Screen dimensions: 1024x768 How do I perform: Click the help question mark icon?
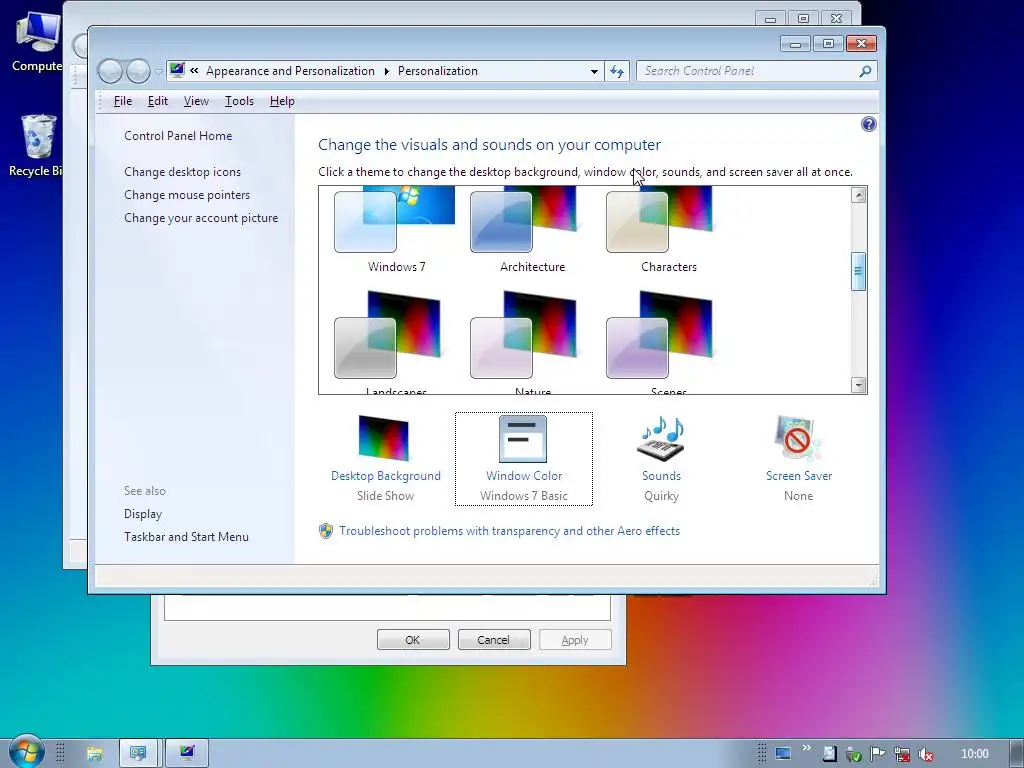(868, 124)
